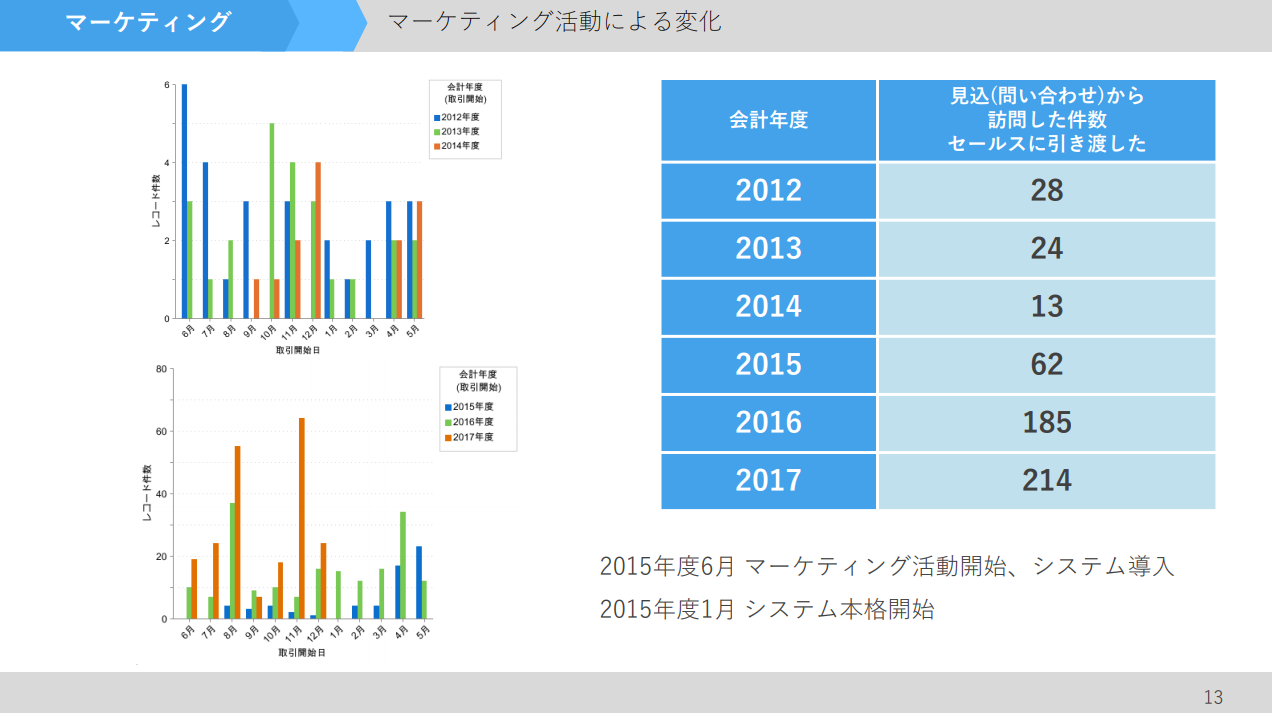1272x713 pixels.
Task: Select the マーケティング section tab
Action: coord(148,22)
